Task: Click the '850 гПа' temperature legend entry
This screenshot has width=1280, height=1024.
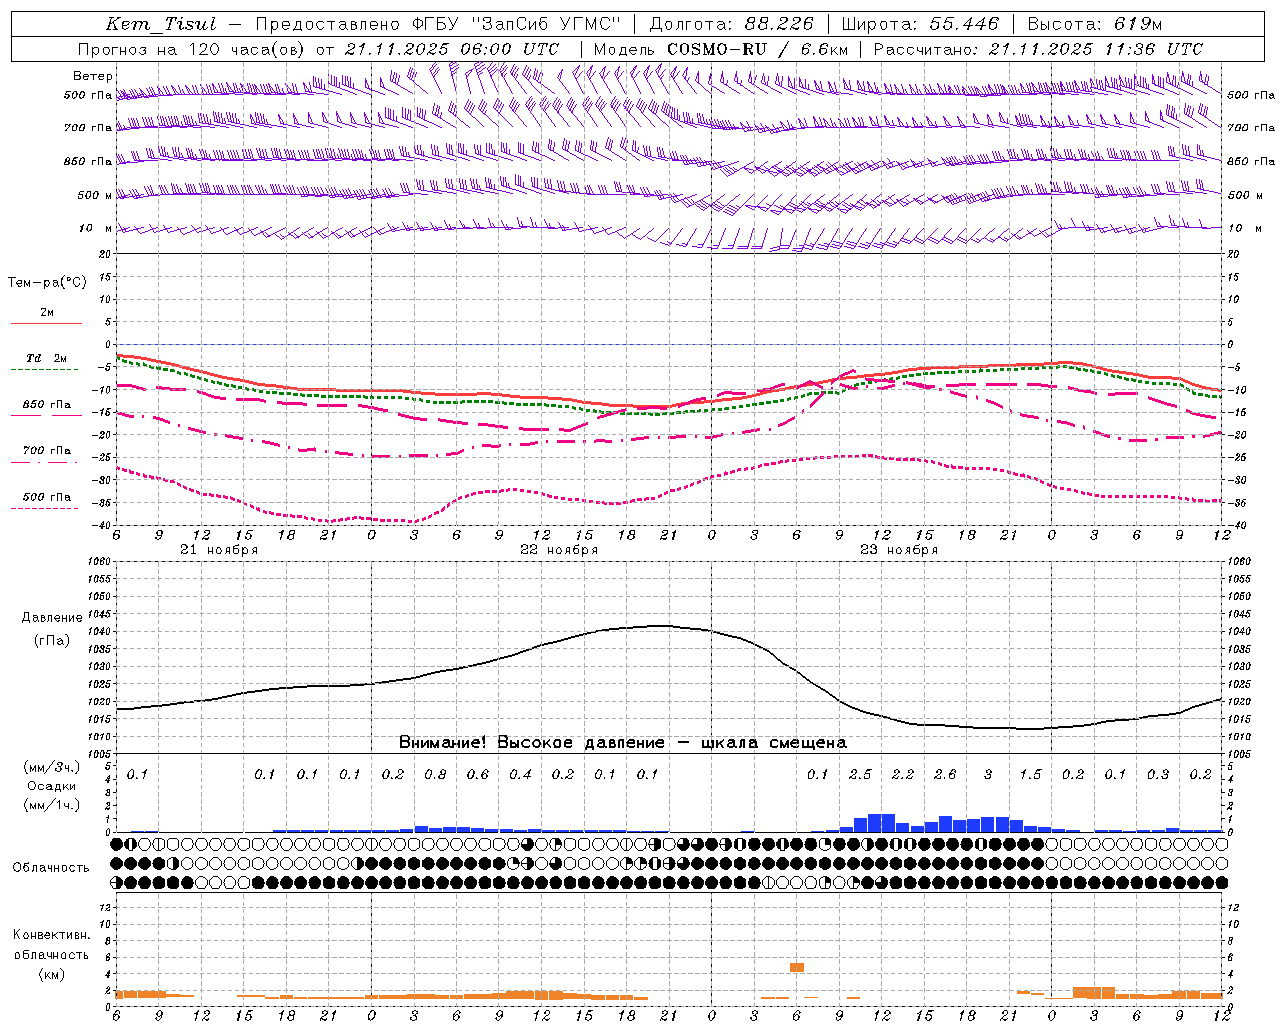Action: pos(46,405)
